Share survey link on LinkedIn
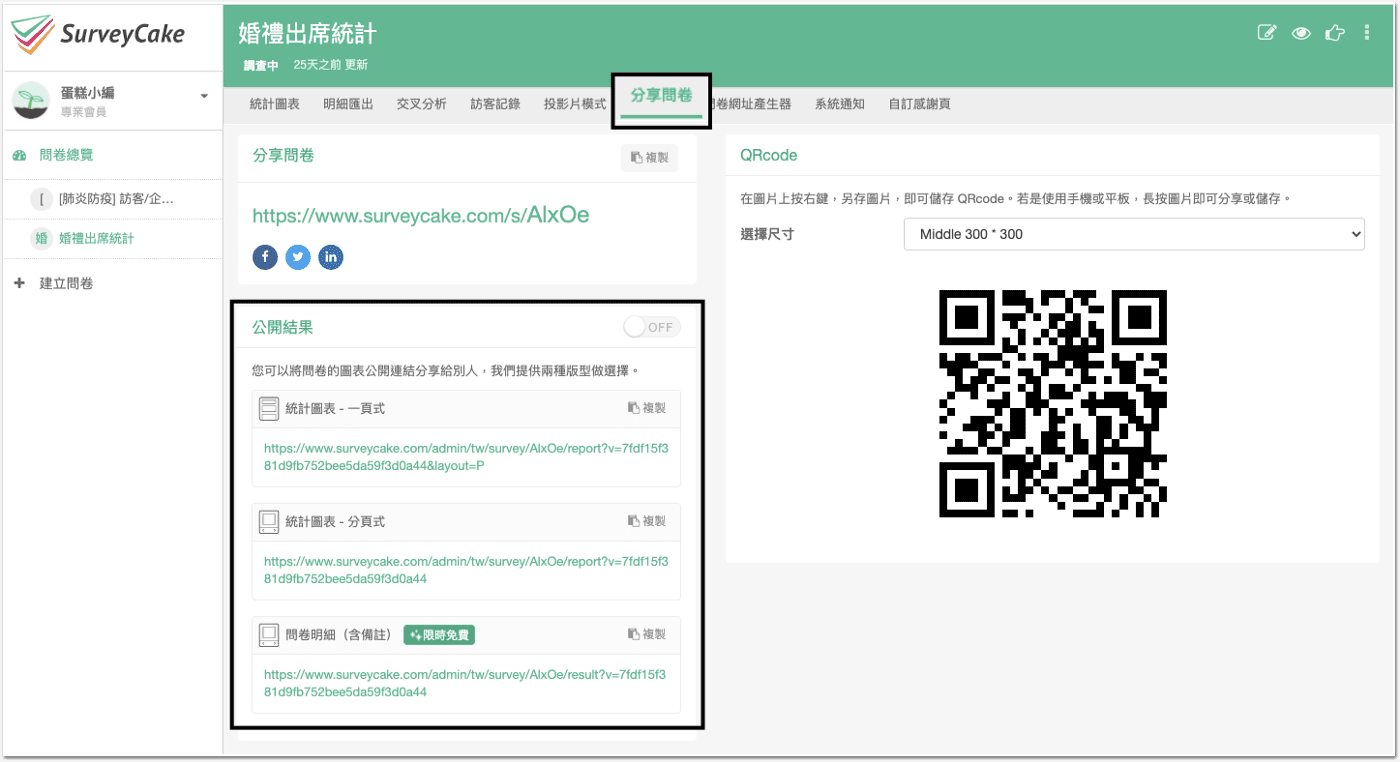Screen dimensions: 1400x762 coord(331,257)
